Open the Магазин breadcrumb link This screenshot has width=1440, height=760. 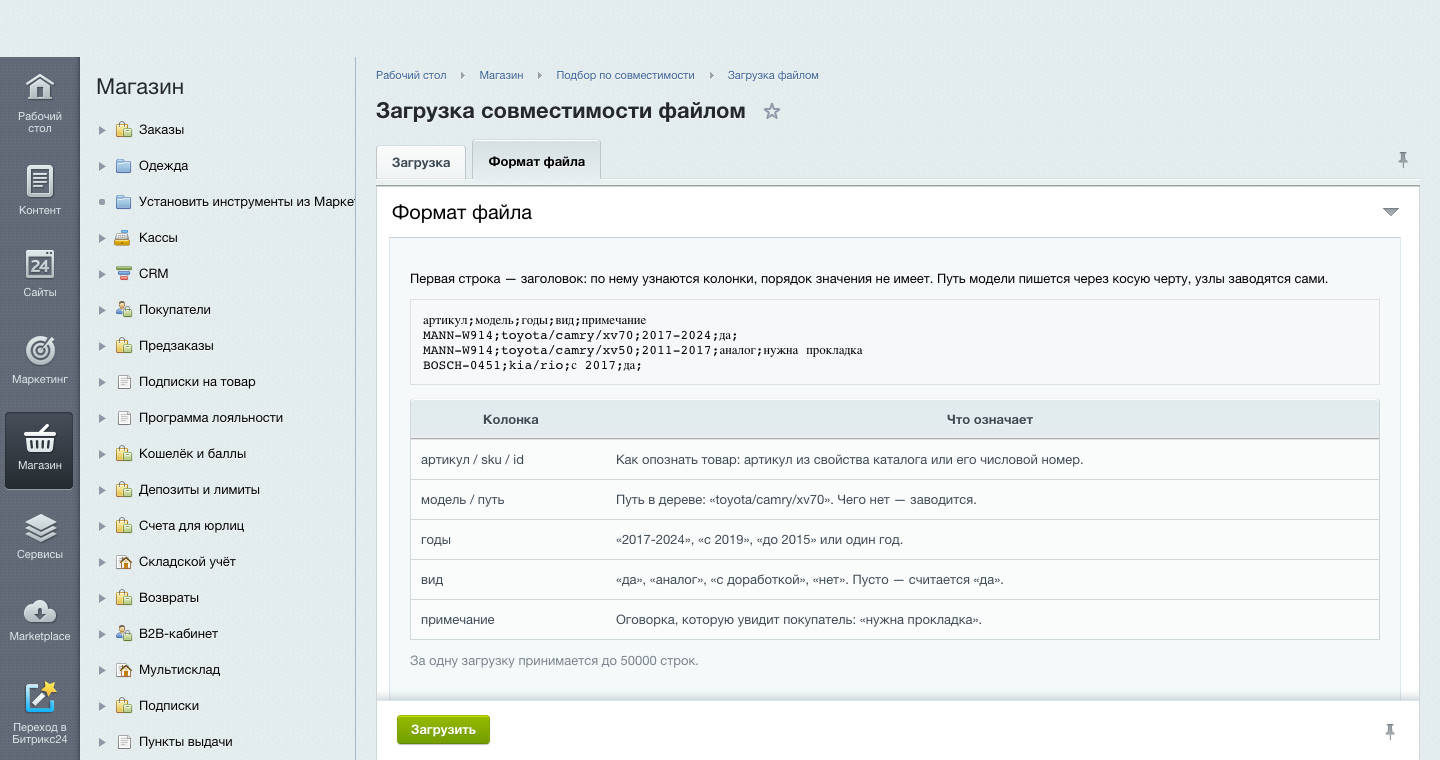(x=501, y=75)
